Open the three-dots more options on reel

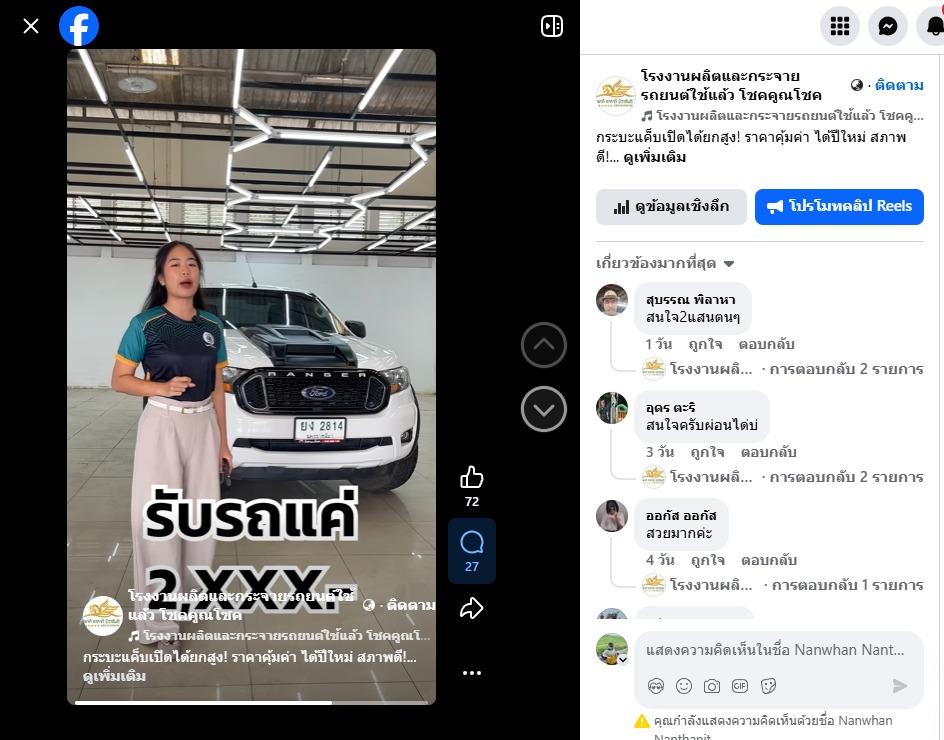(472, 673)
